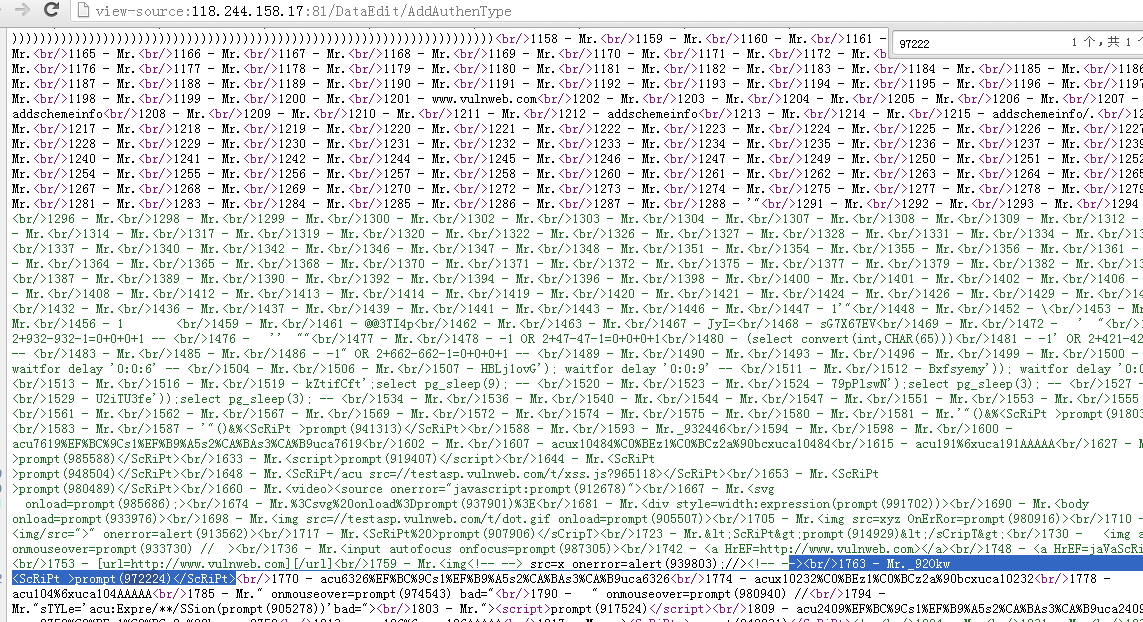Image resolution: width=1143 pixels, height=622 pixels.
Task: Click 'addschemeinfo' text before entry 1208
Action: pyautogui.click(x=58, y=114)
